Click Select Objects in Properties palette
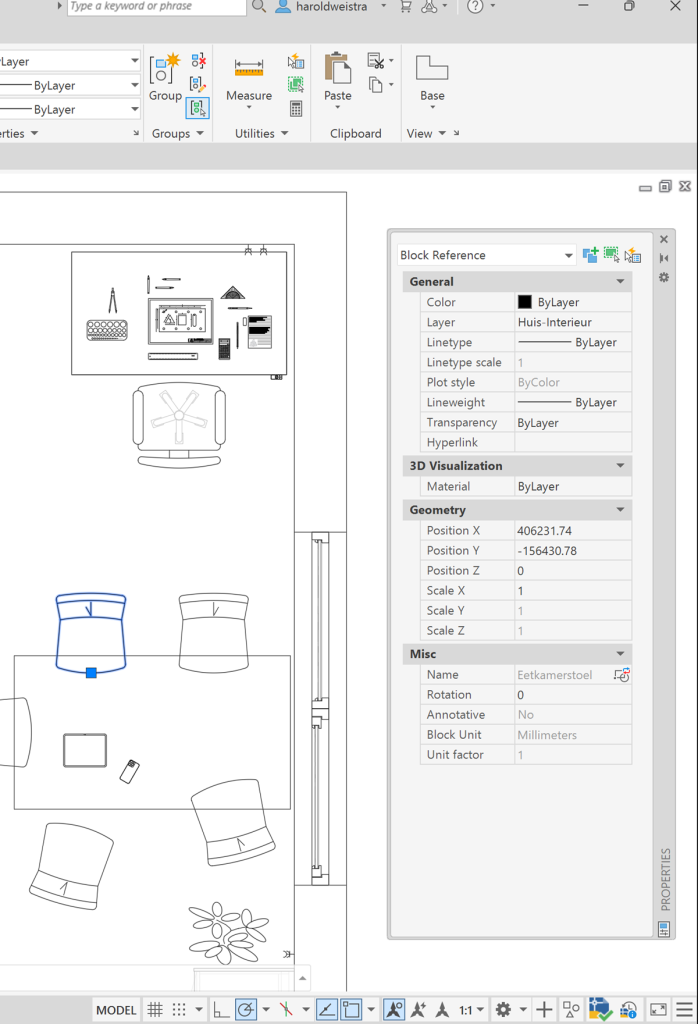698x1024 pixels. click(611, 255)
